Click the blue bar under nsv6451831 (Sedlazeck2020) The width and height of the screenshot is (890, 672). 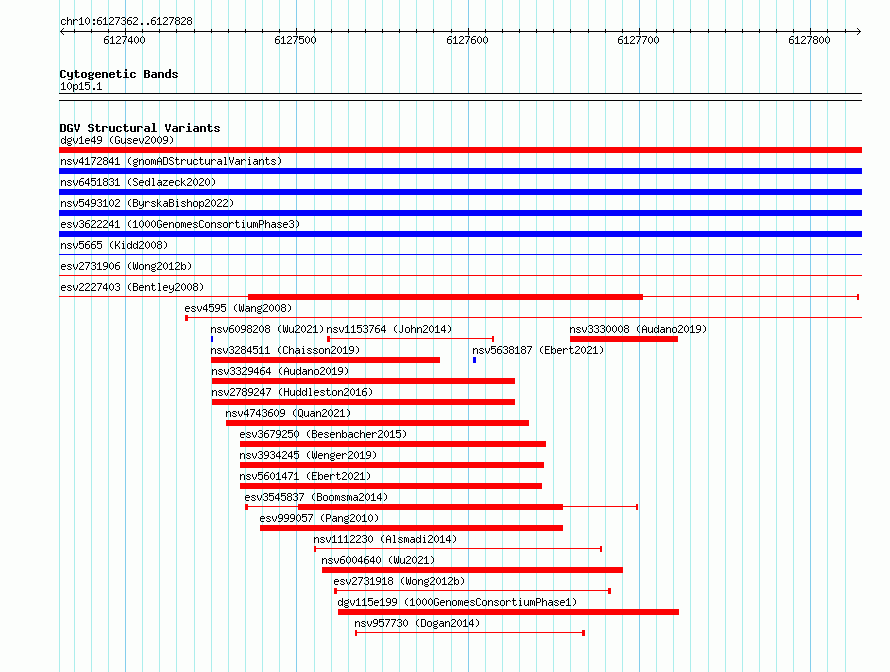[x=460, y=192]
